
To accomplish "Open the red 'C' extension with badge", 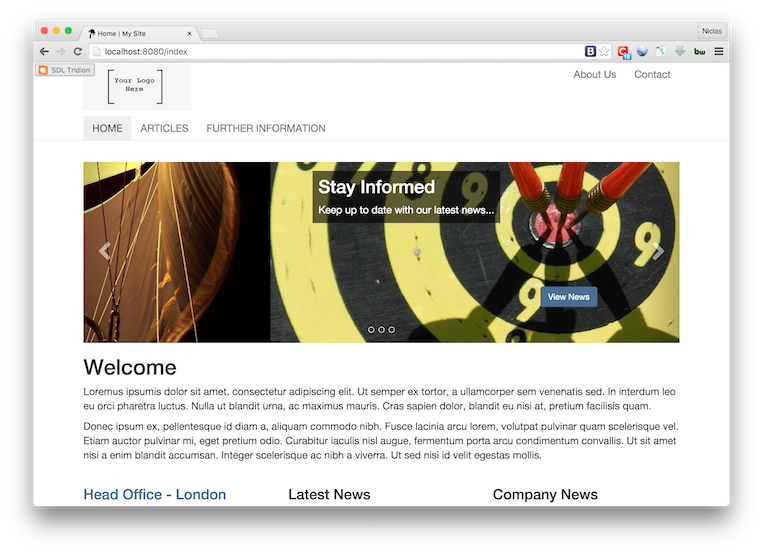I will (x=623, y=52).
